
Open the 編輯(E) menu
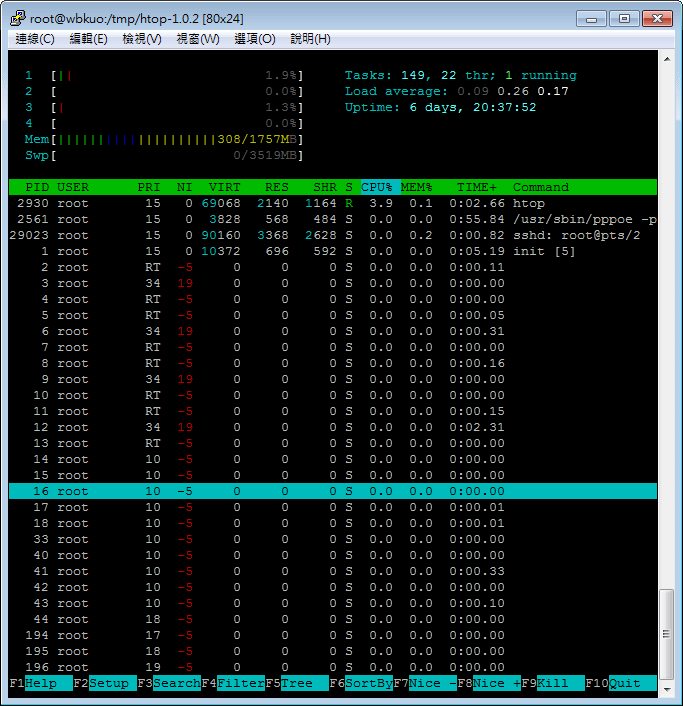(88, 39)
